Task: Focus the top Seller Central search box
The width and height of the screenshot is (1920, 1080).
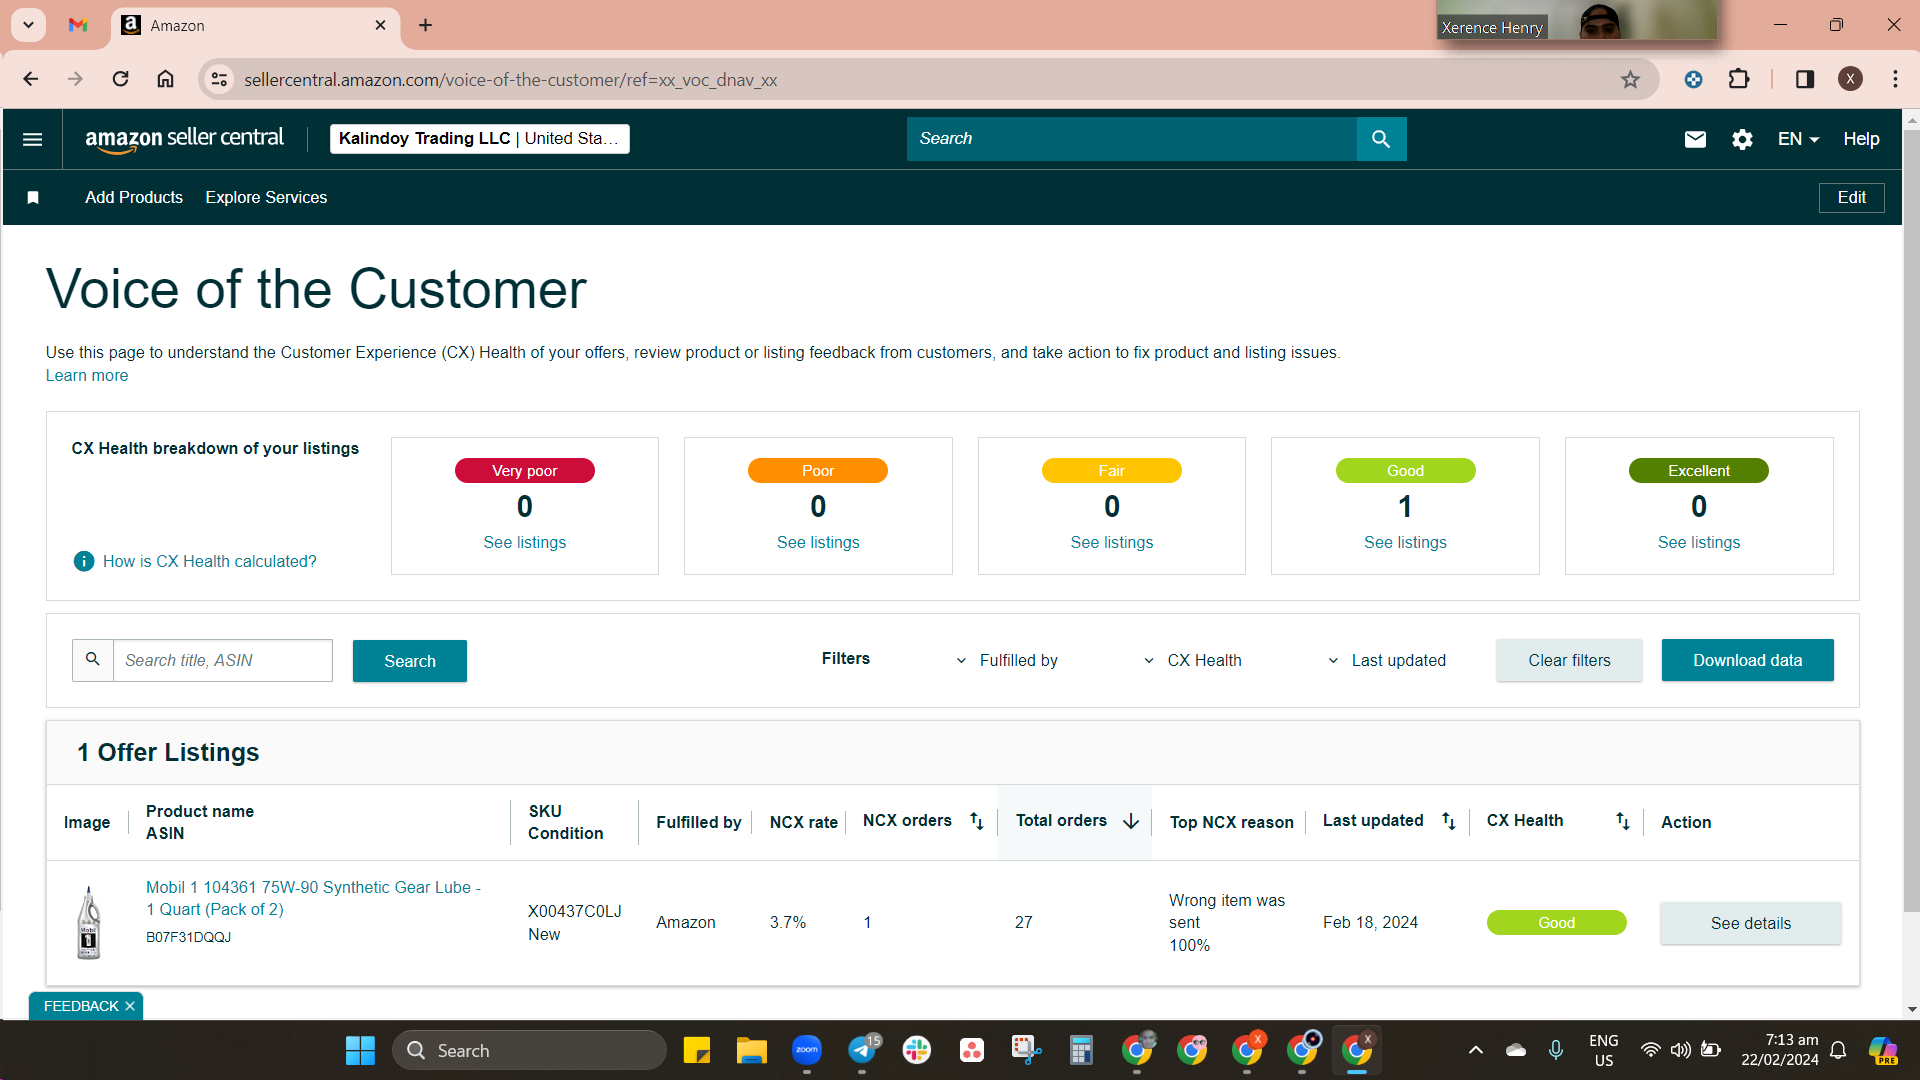Action: point(1132,139)
